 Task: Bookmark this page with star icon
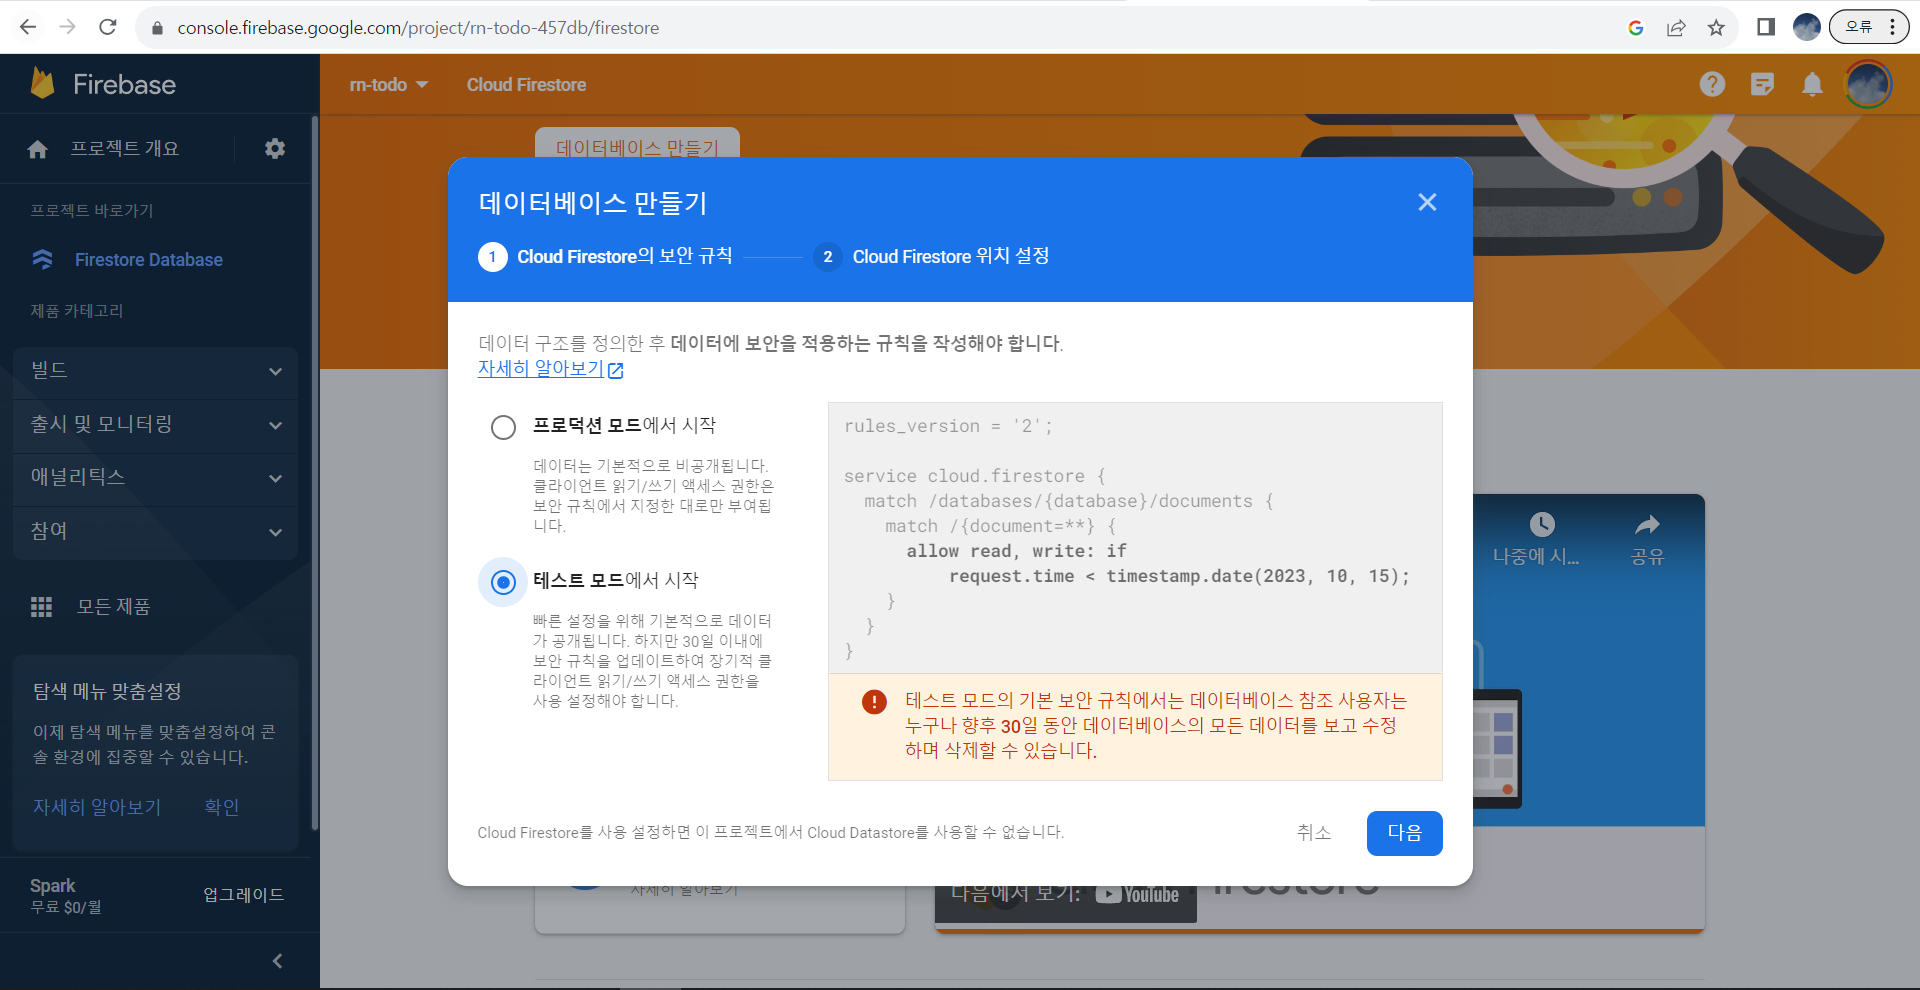1716,28
